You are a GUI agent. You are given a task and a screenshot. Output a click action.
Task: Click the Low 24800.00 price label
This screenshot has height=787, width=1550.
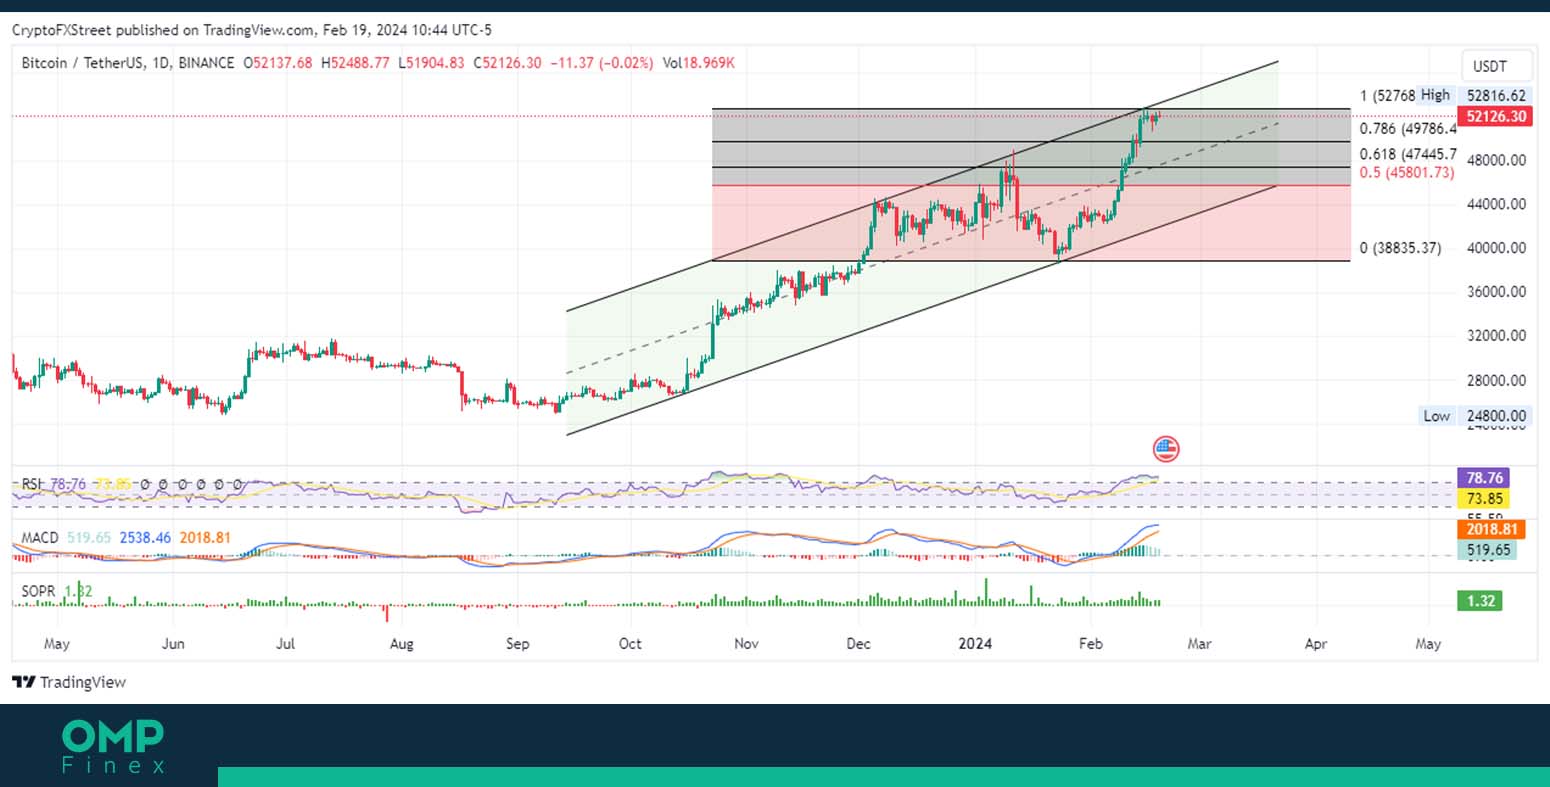click(x=1475, y=415)
